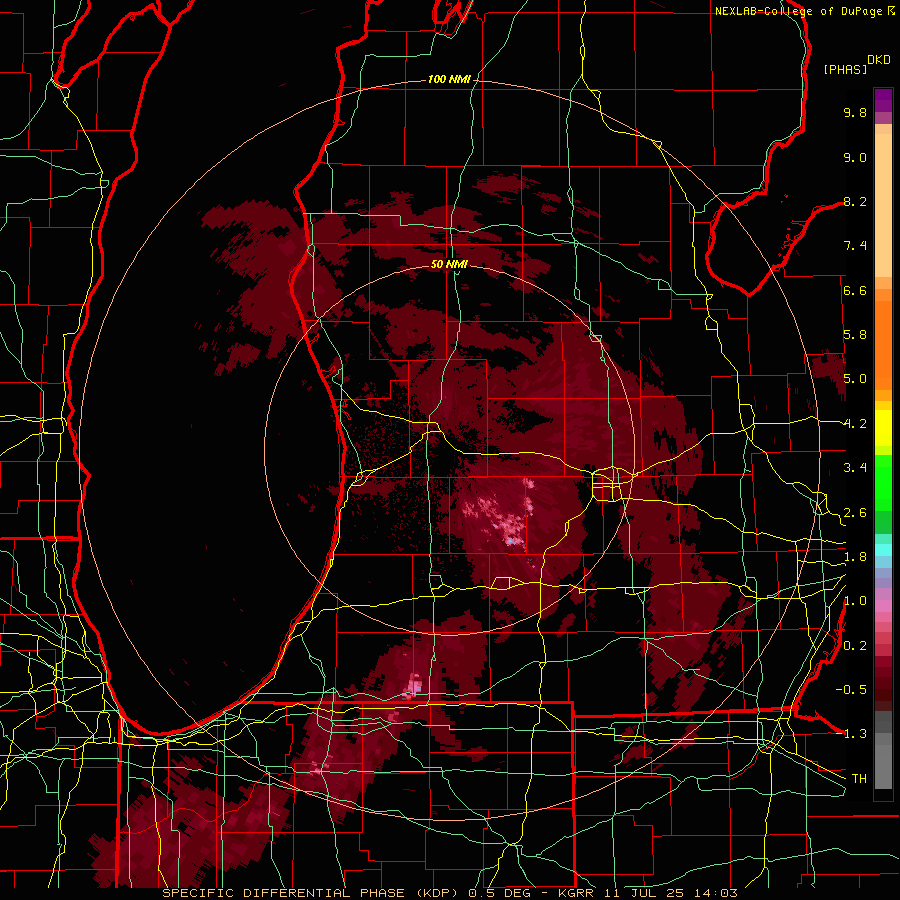Click the NEXLAB-College of DuPage credit text

tap(799, 11)
